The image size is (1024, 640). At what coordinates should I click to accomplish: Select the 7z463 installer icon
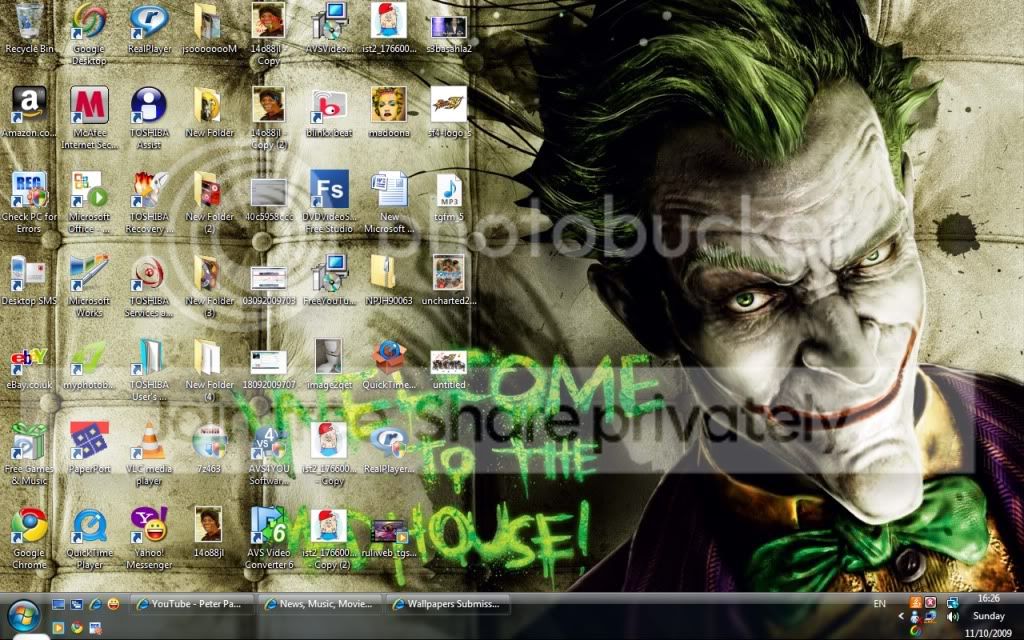209,449
